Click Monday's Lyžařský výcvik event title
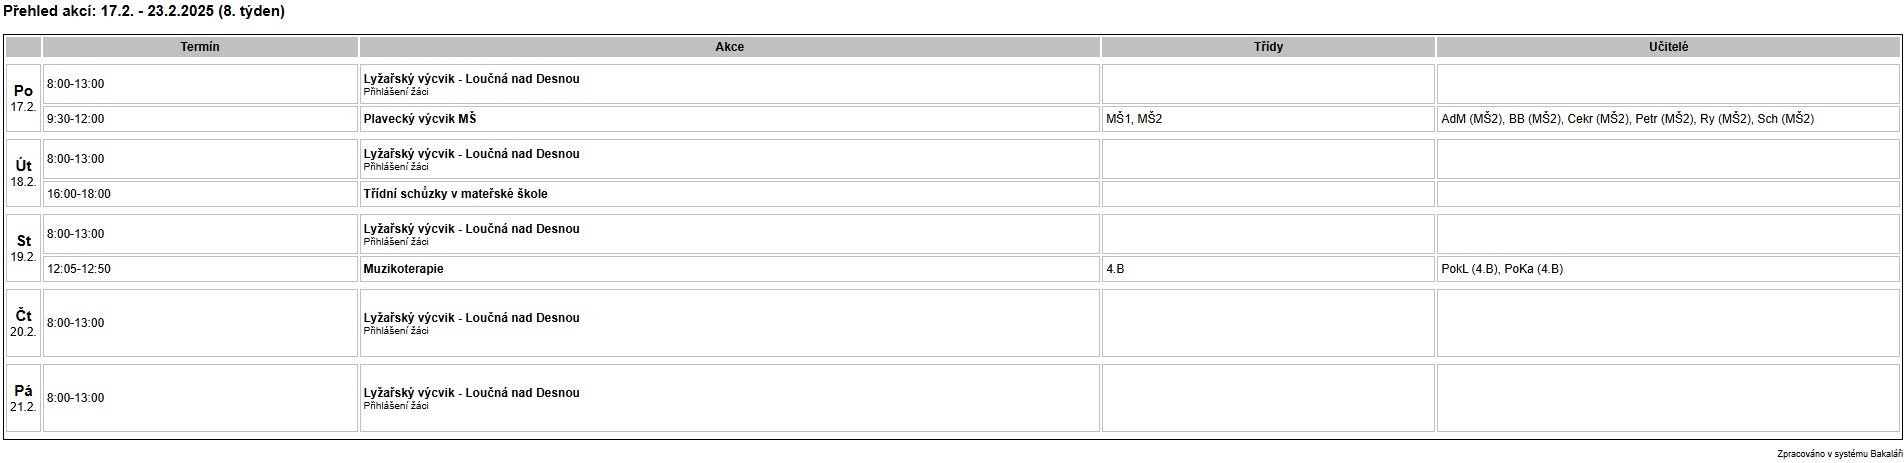1904x463 pixels. pos(471,79)
